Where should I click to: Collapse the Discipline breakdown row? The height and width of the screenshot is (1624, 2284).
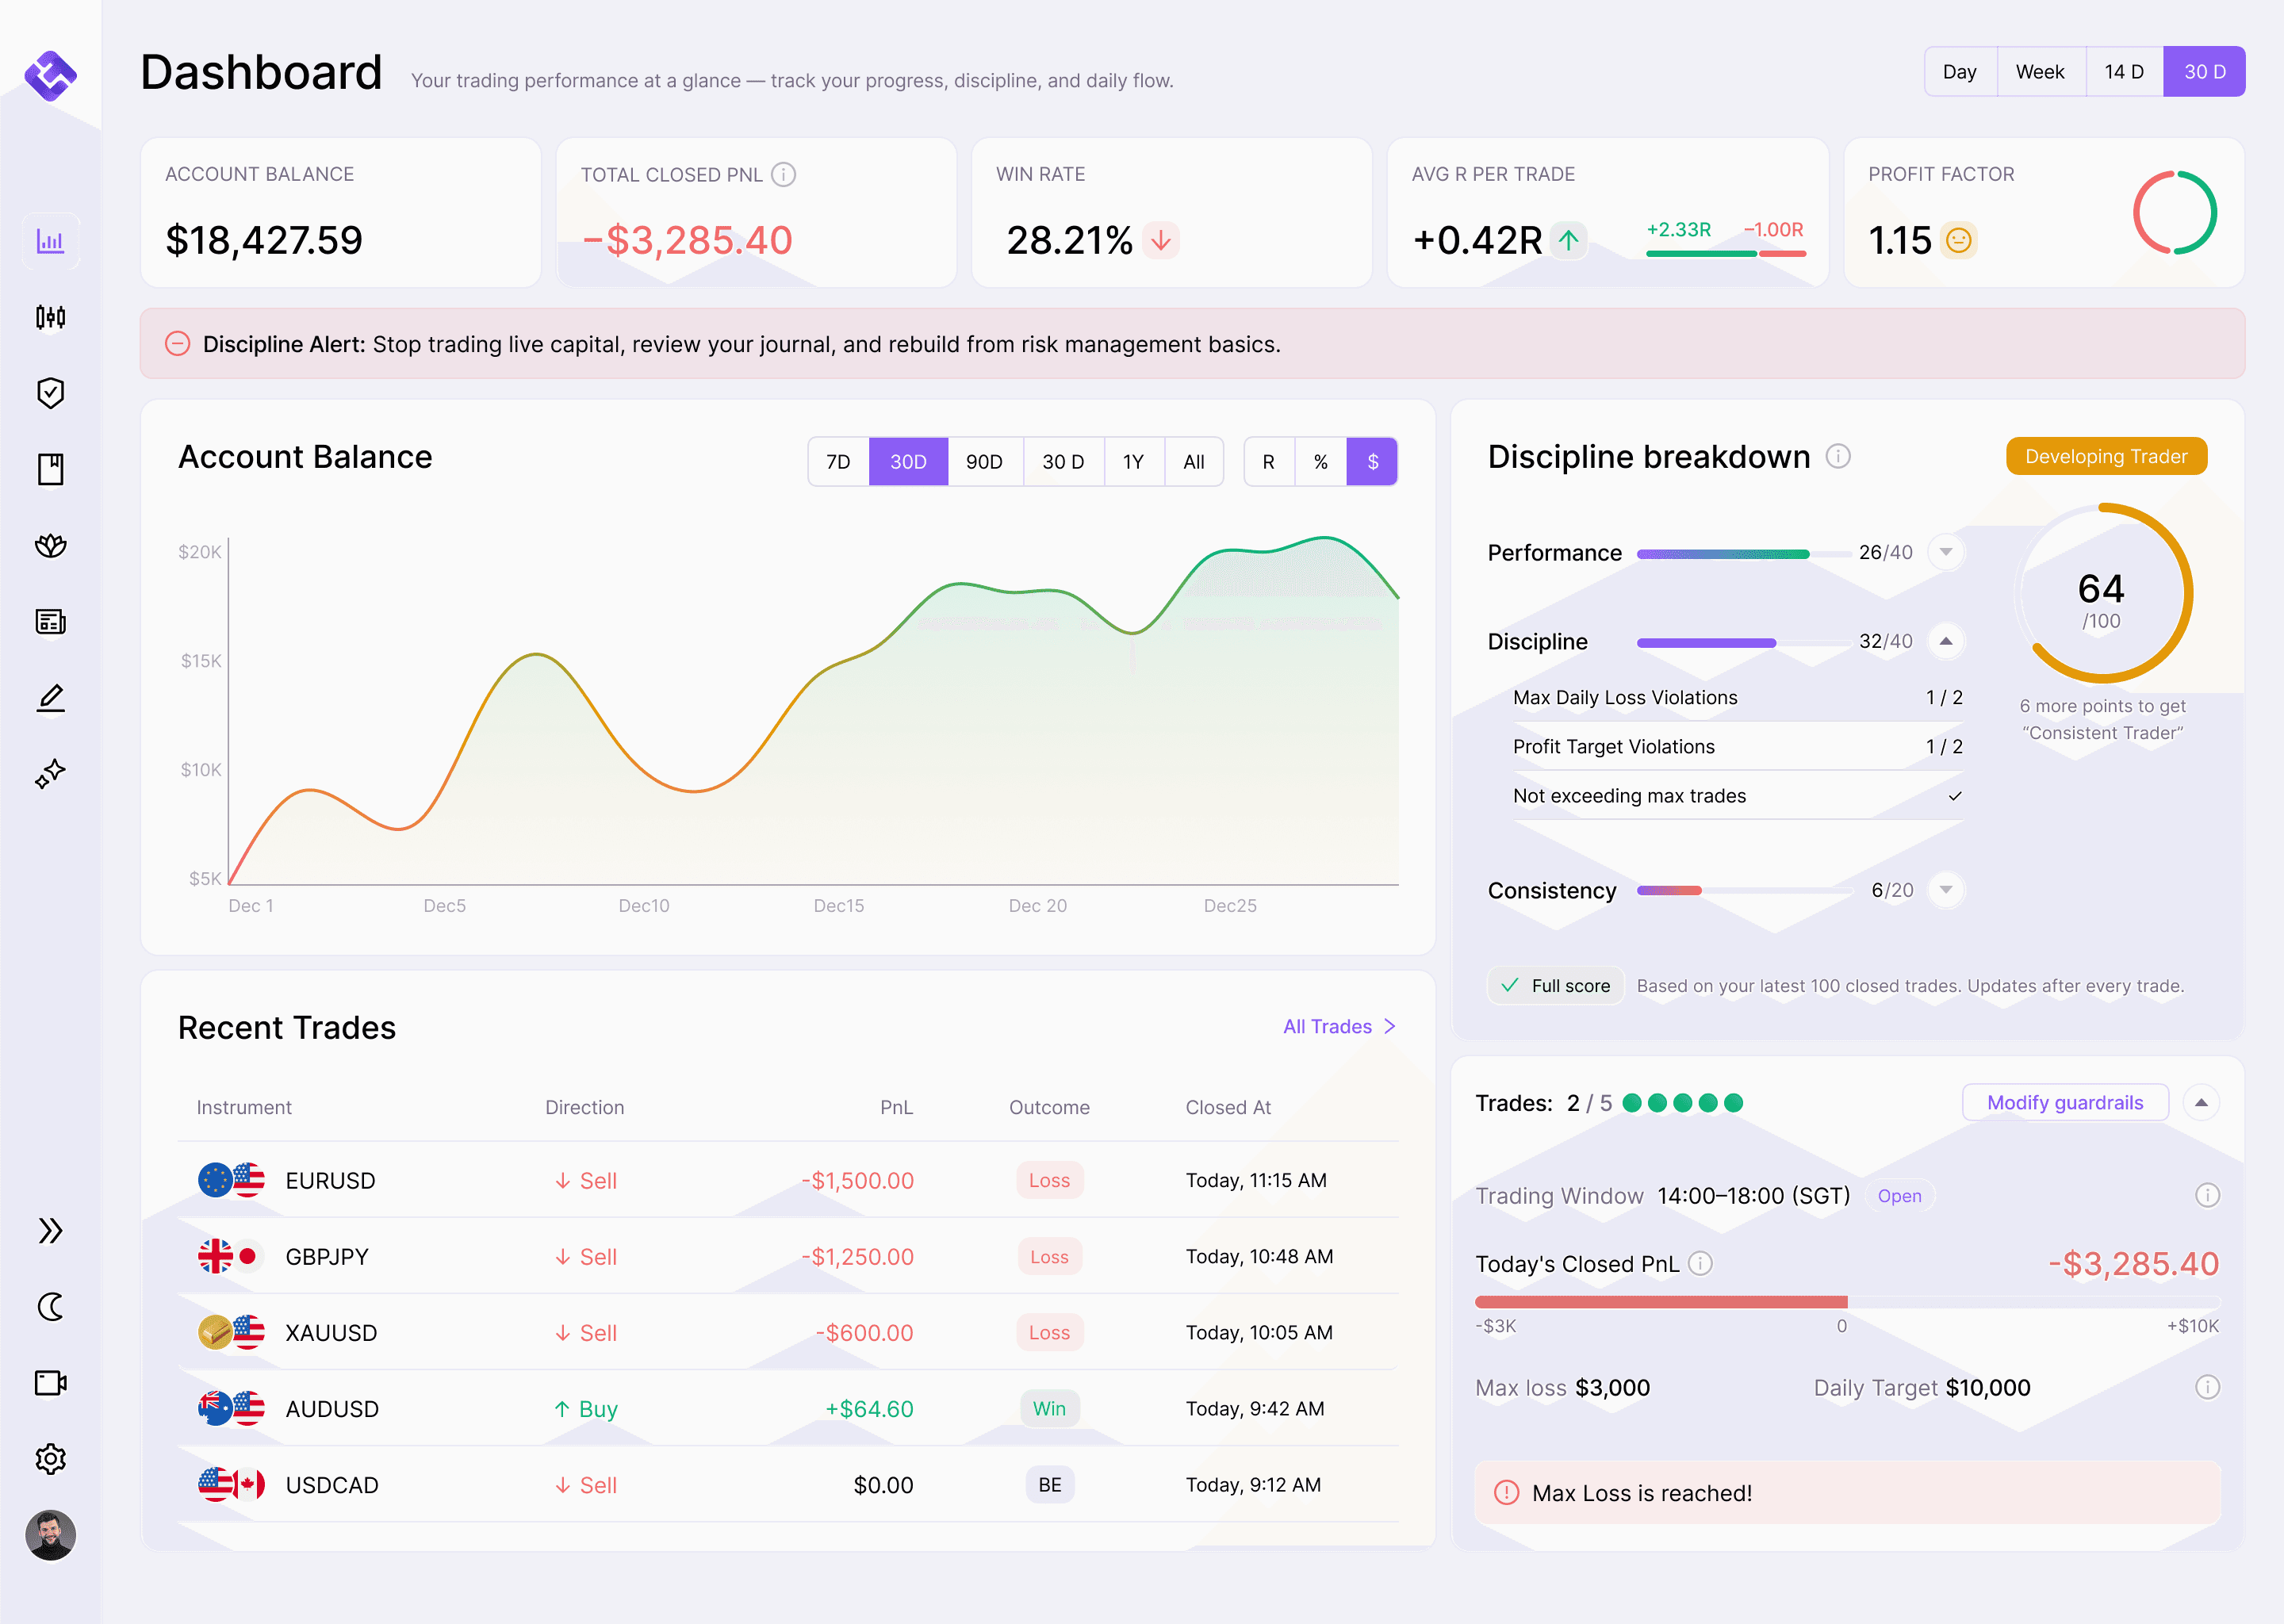coord(1945,641)
